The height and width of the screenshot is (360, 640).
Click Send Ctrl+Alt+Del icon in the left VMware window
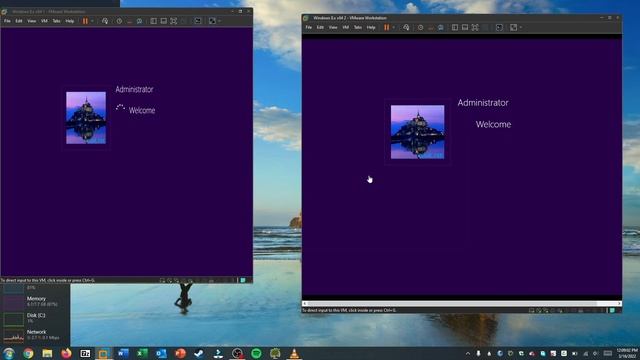[x=105, y=21]
